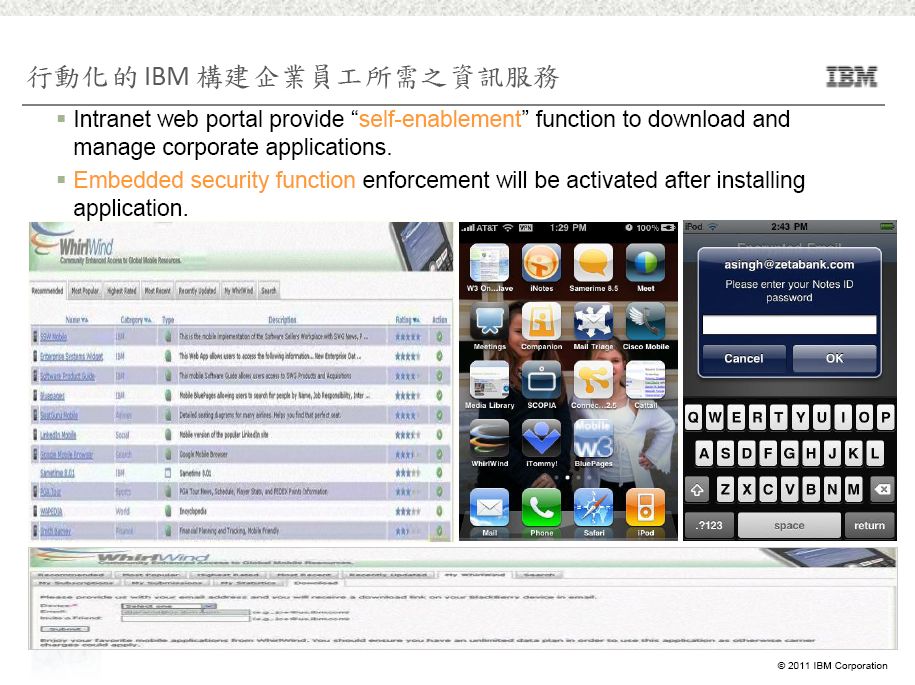Open the Media Library app icon

tap(489, 380)
